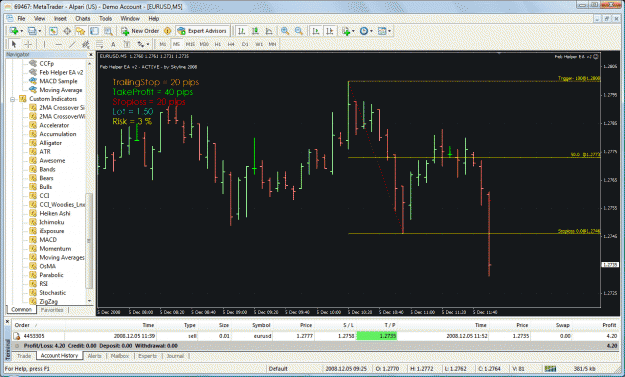The image size is (625, 377).
Task: Switch to Navigator Favorites tab
Action: [52, 310]
